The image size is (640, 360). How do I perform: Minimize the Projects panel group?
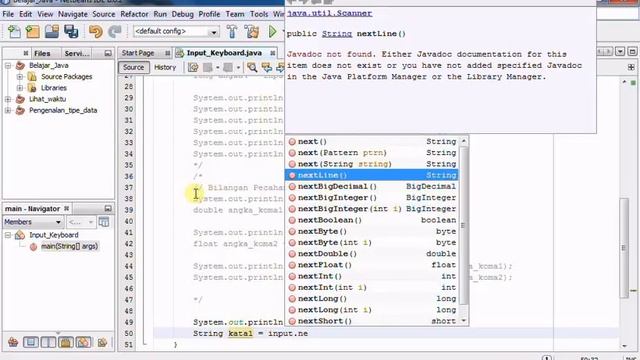click(108, 53)
